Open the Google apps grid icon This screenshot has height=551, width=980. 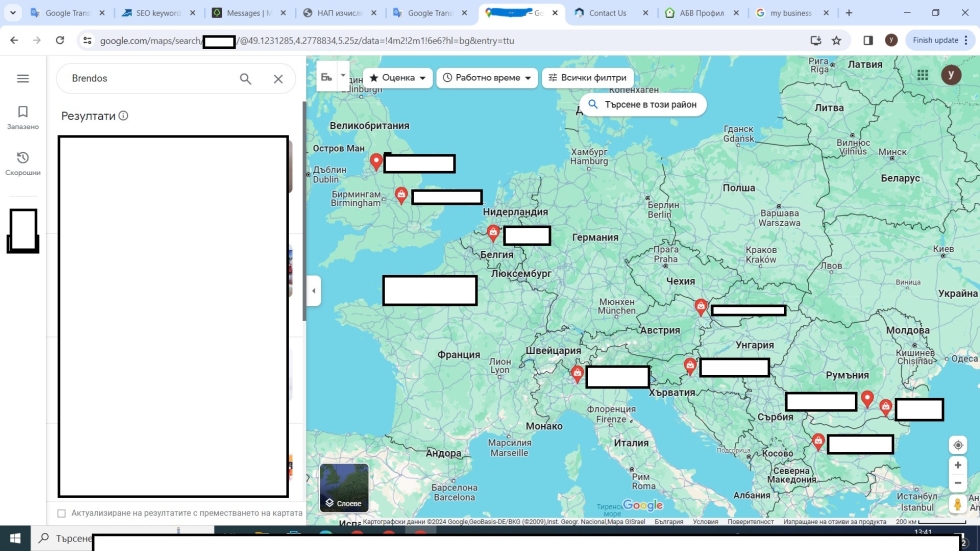[922, 76]
